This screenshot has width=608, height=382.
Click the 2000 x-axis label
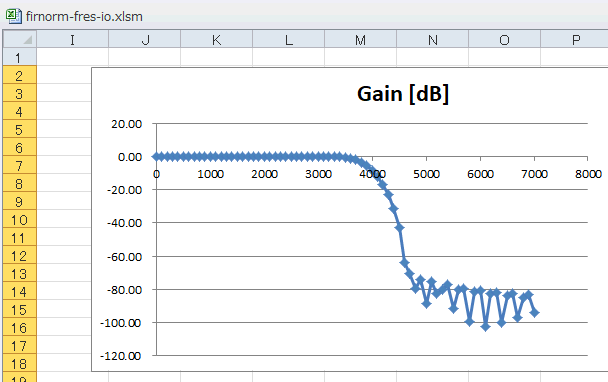coord(264,174)
